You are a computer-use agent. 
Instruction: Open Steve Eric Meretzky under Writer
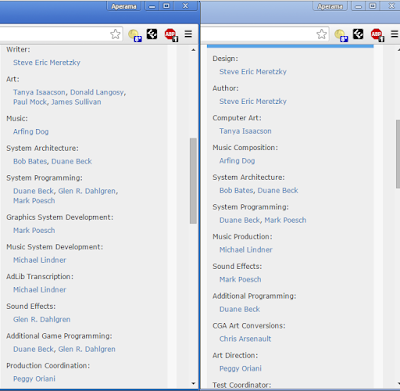point(47,63)
